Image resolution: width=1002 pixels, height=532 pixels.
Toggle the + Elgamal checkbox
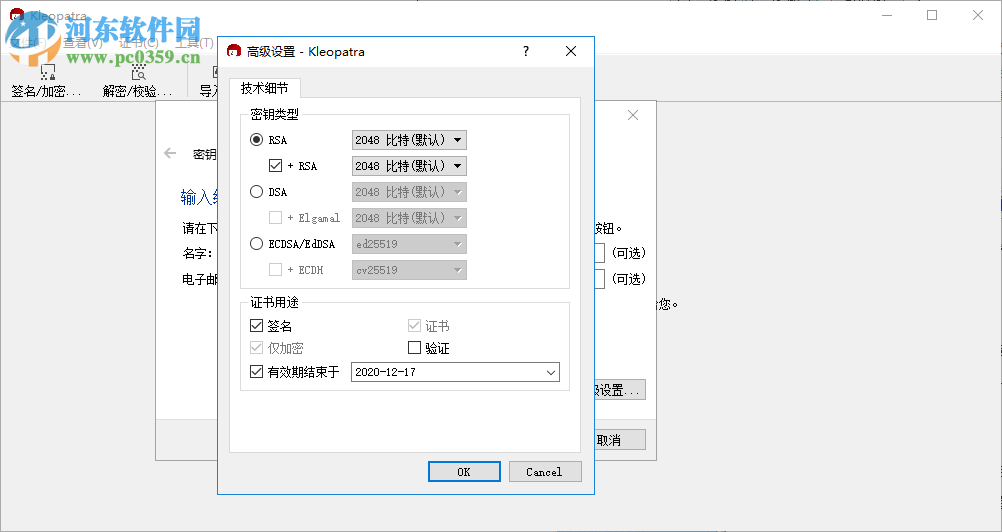(275, 218)
